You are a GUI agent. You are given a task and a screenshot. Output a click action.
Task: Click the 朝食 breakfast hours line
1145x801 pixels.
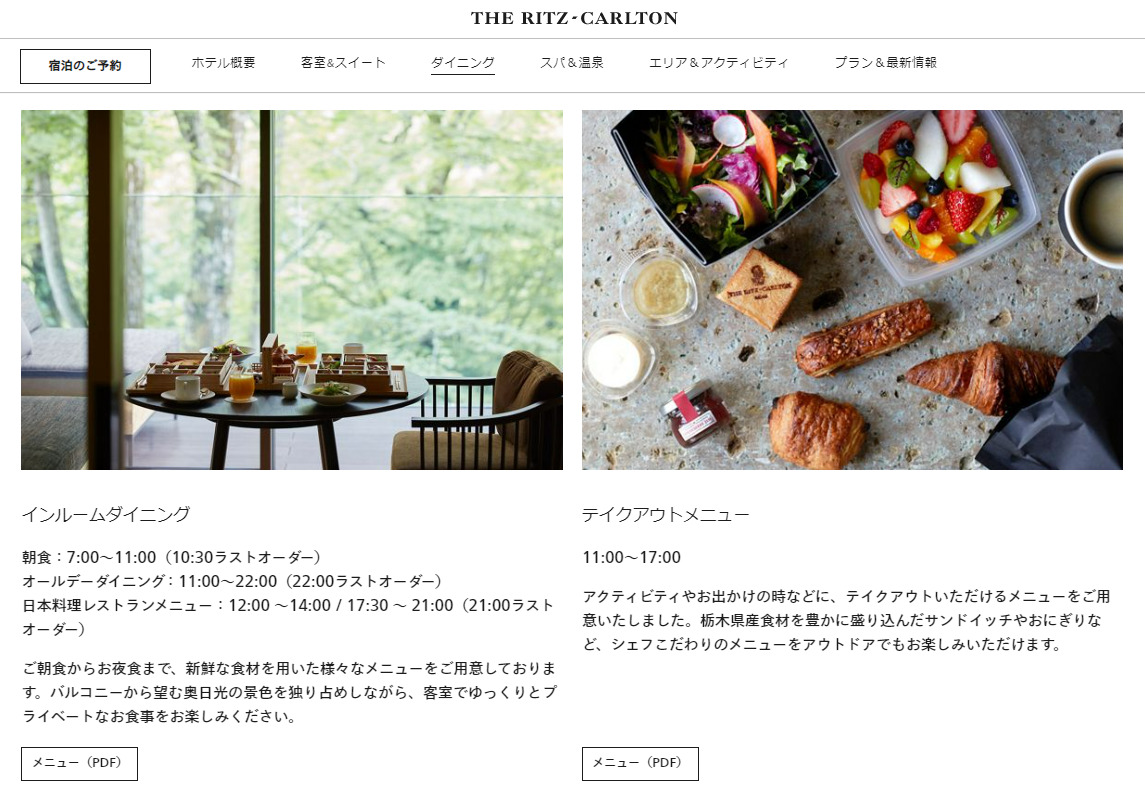172,558
